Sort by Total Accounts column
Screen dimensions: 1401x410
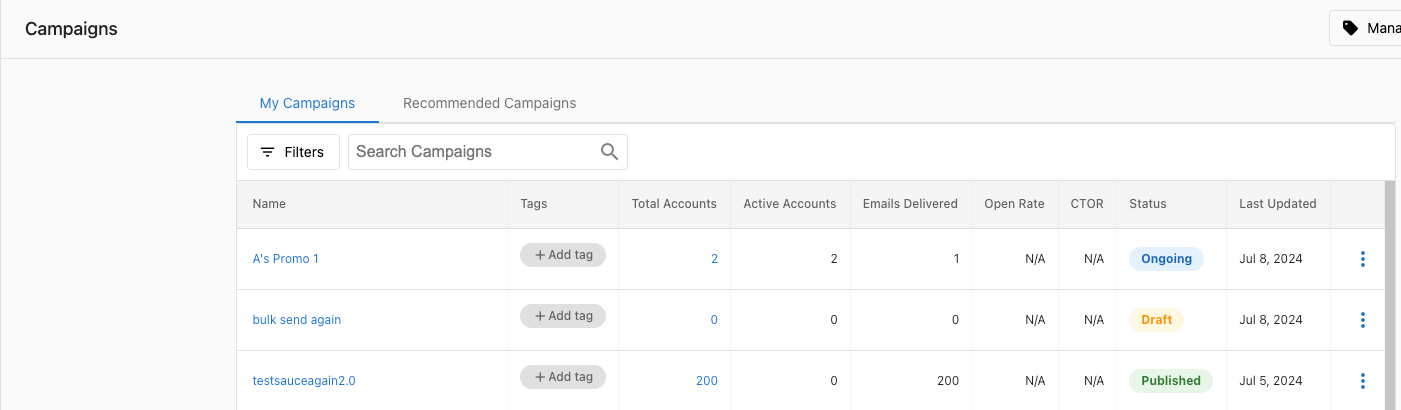coord(674,204)
